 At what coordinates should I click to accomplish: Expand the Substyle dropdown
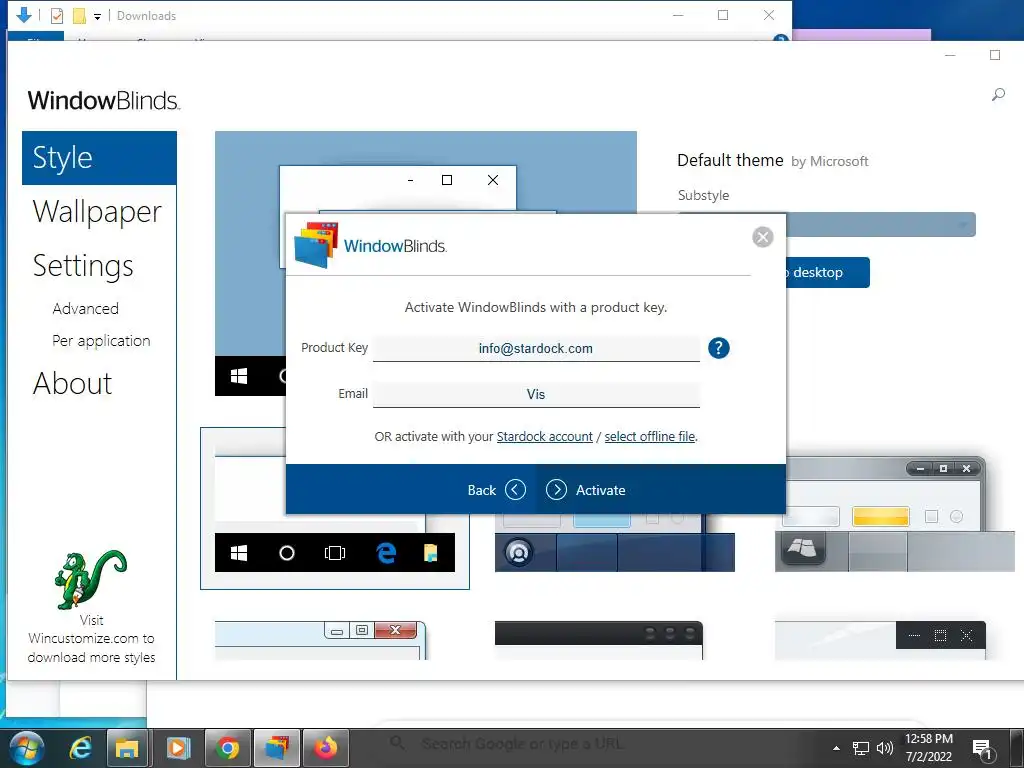coord(880,225)
